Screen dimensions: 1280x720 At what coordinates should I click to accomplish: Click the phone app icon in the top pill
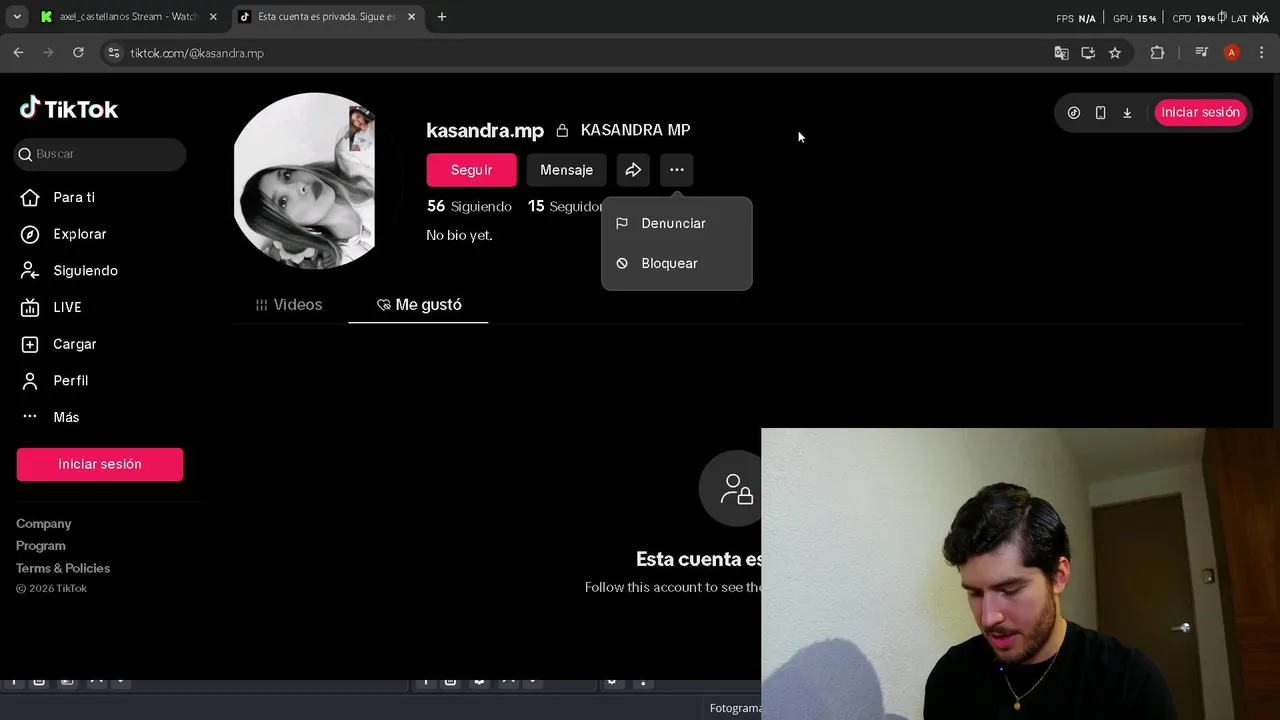pos(1100,113)
